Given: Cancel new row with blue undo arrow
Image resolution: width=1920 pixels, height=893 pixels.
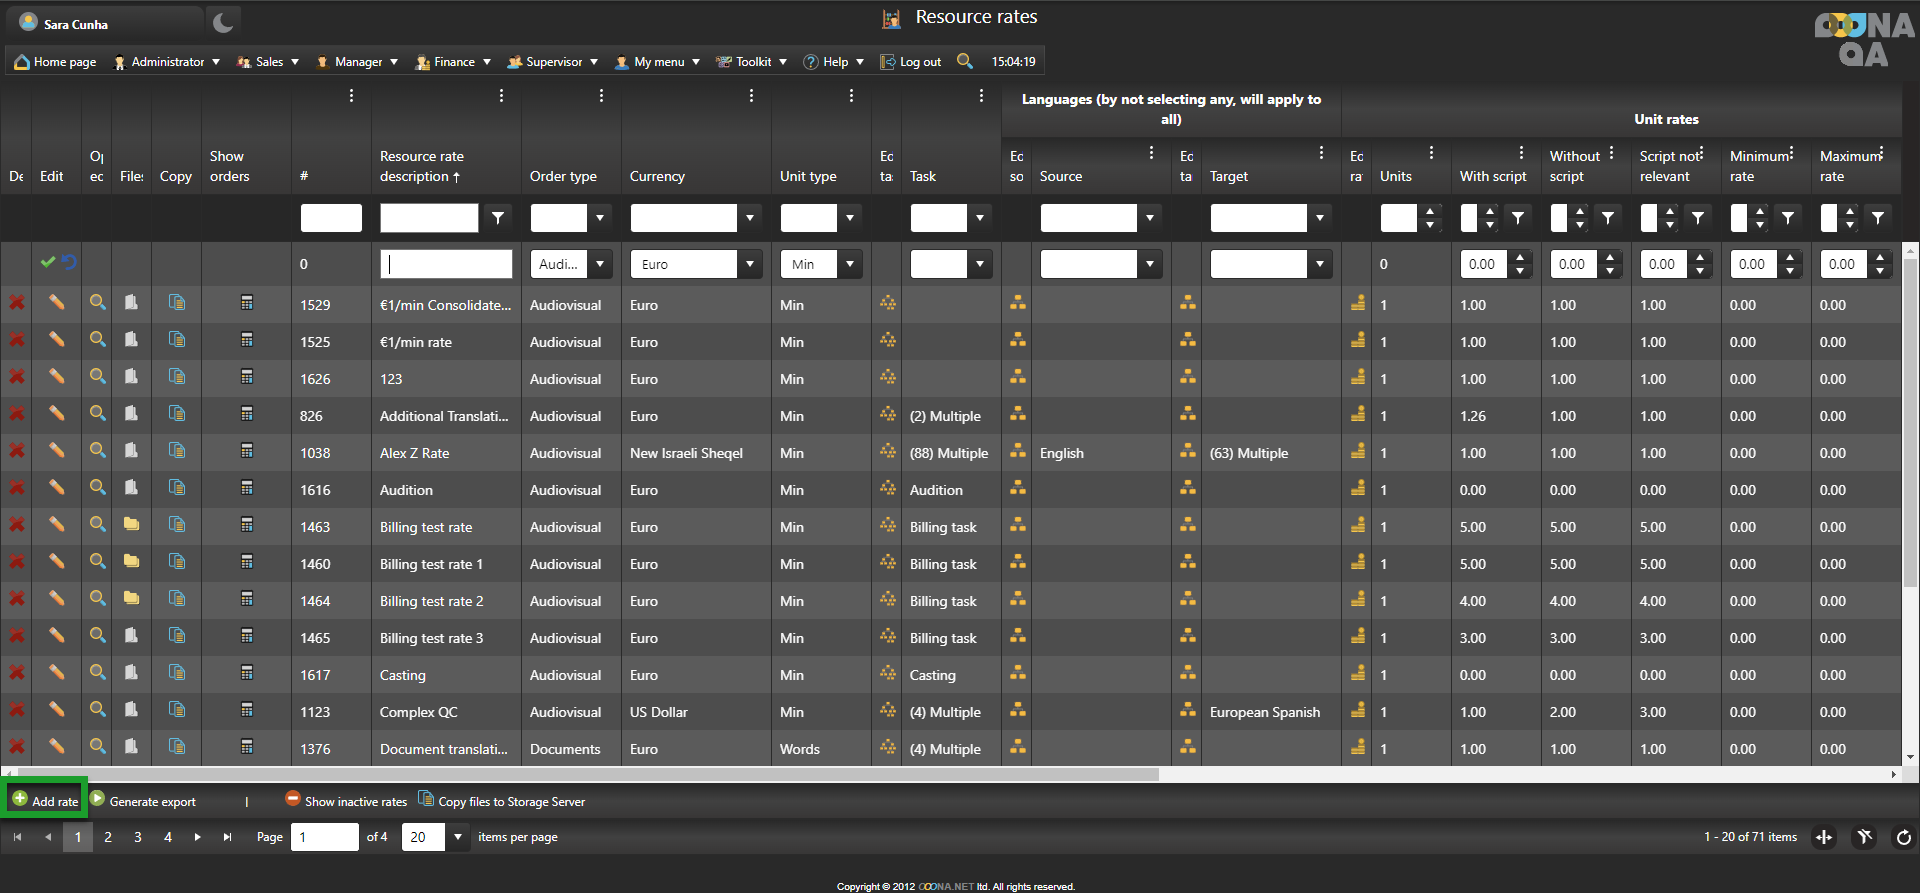Looking at the screenshot, I should 69,262.
